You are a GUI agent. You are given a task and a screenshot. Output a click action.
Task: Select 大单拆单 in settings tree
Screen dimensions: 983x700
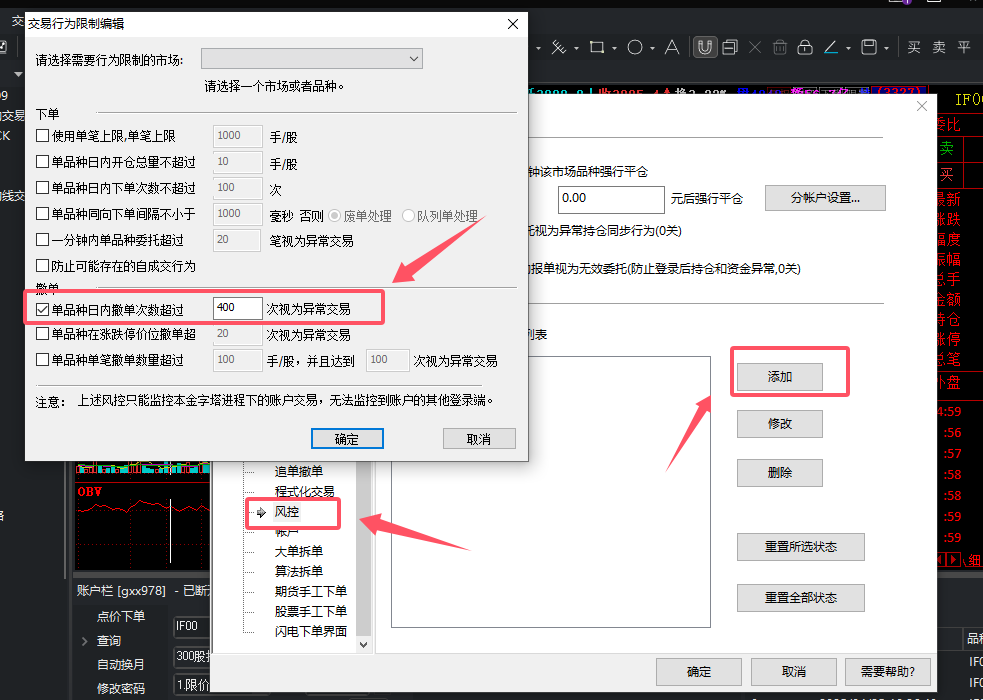point(298,551)
